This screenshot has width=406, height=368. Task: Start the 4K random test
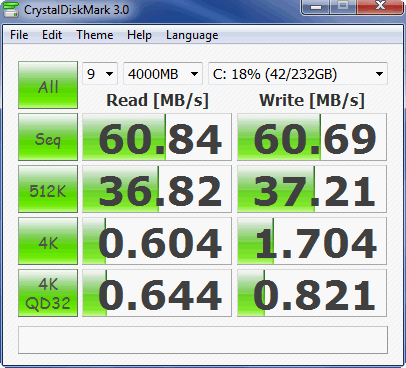pos(48,241)
